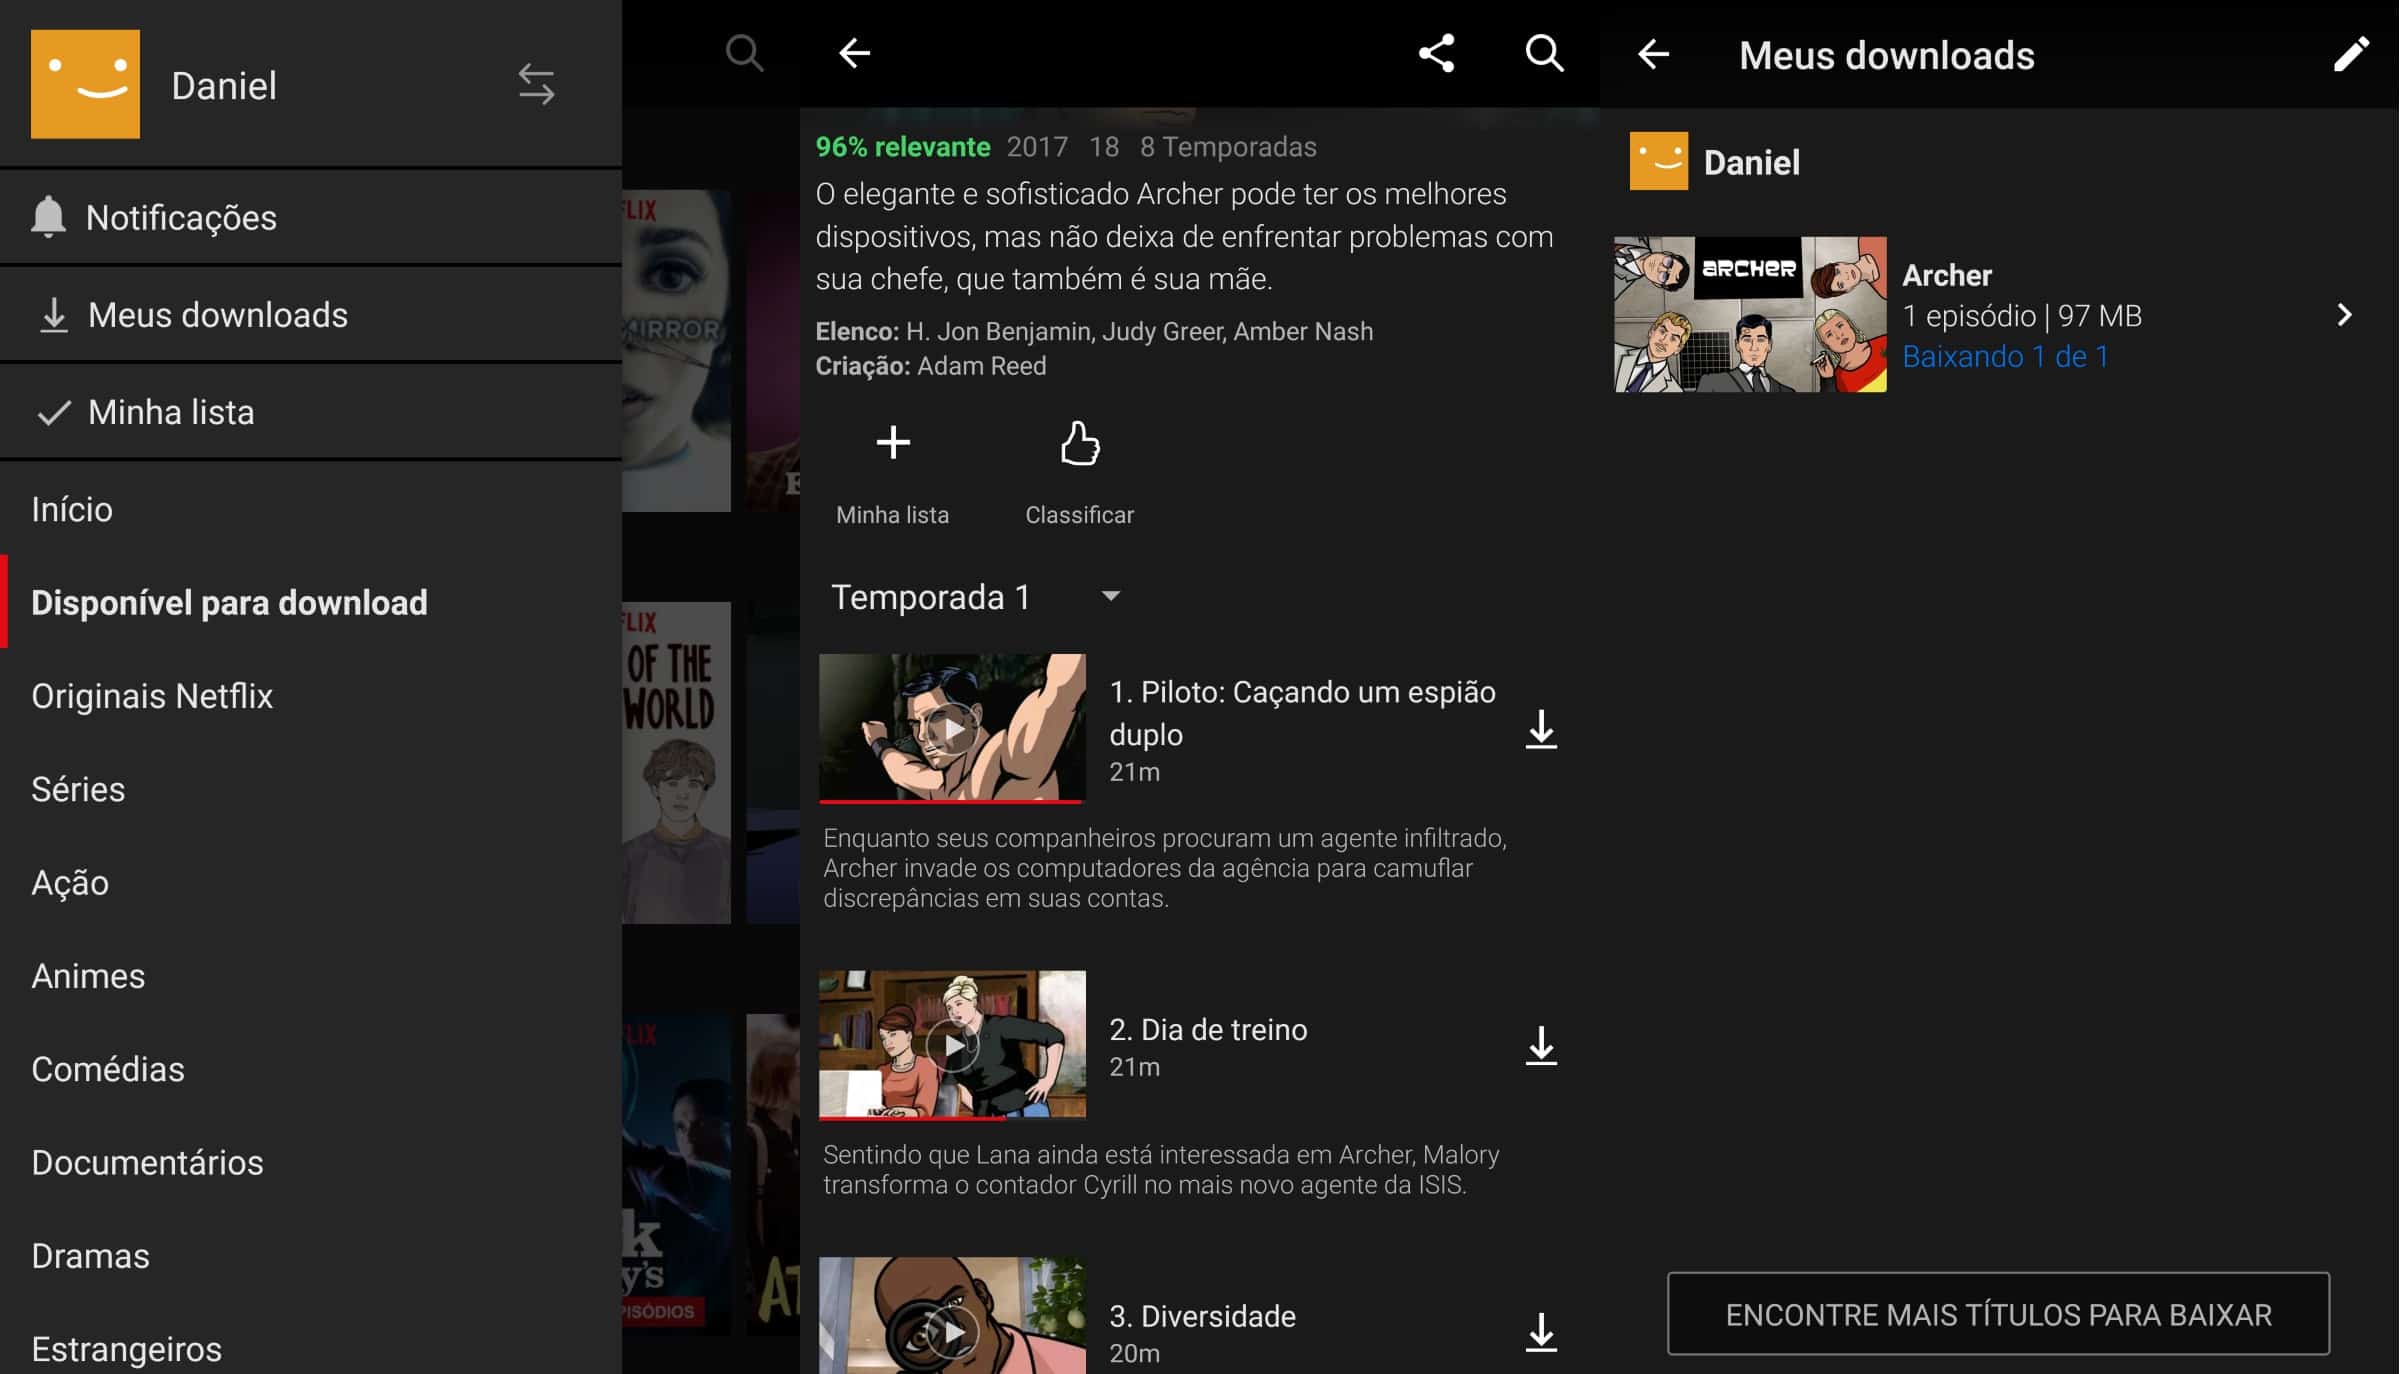Tap the dimmed search icon behind the side menu

[x=744, y=53]
